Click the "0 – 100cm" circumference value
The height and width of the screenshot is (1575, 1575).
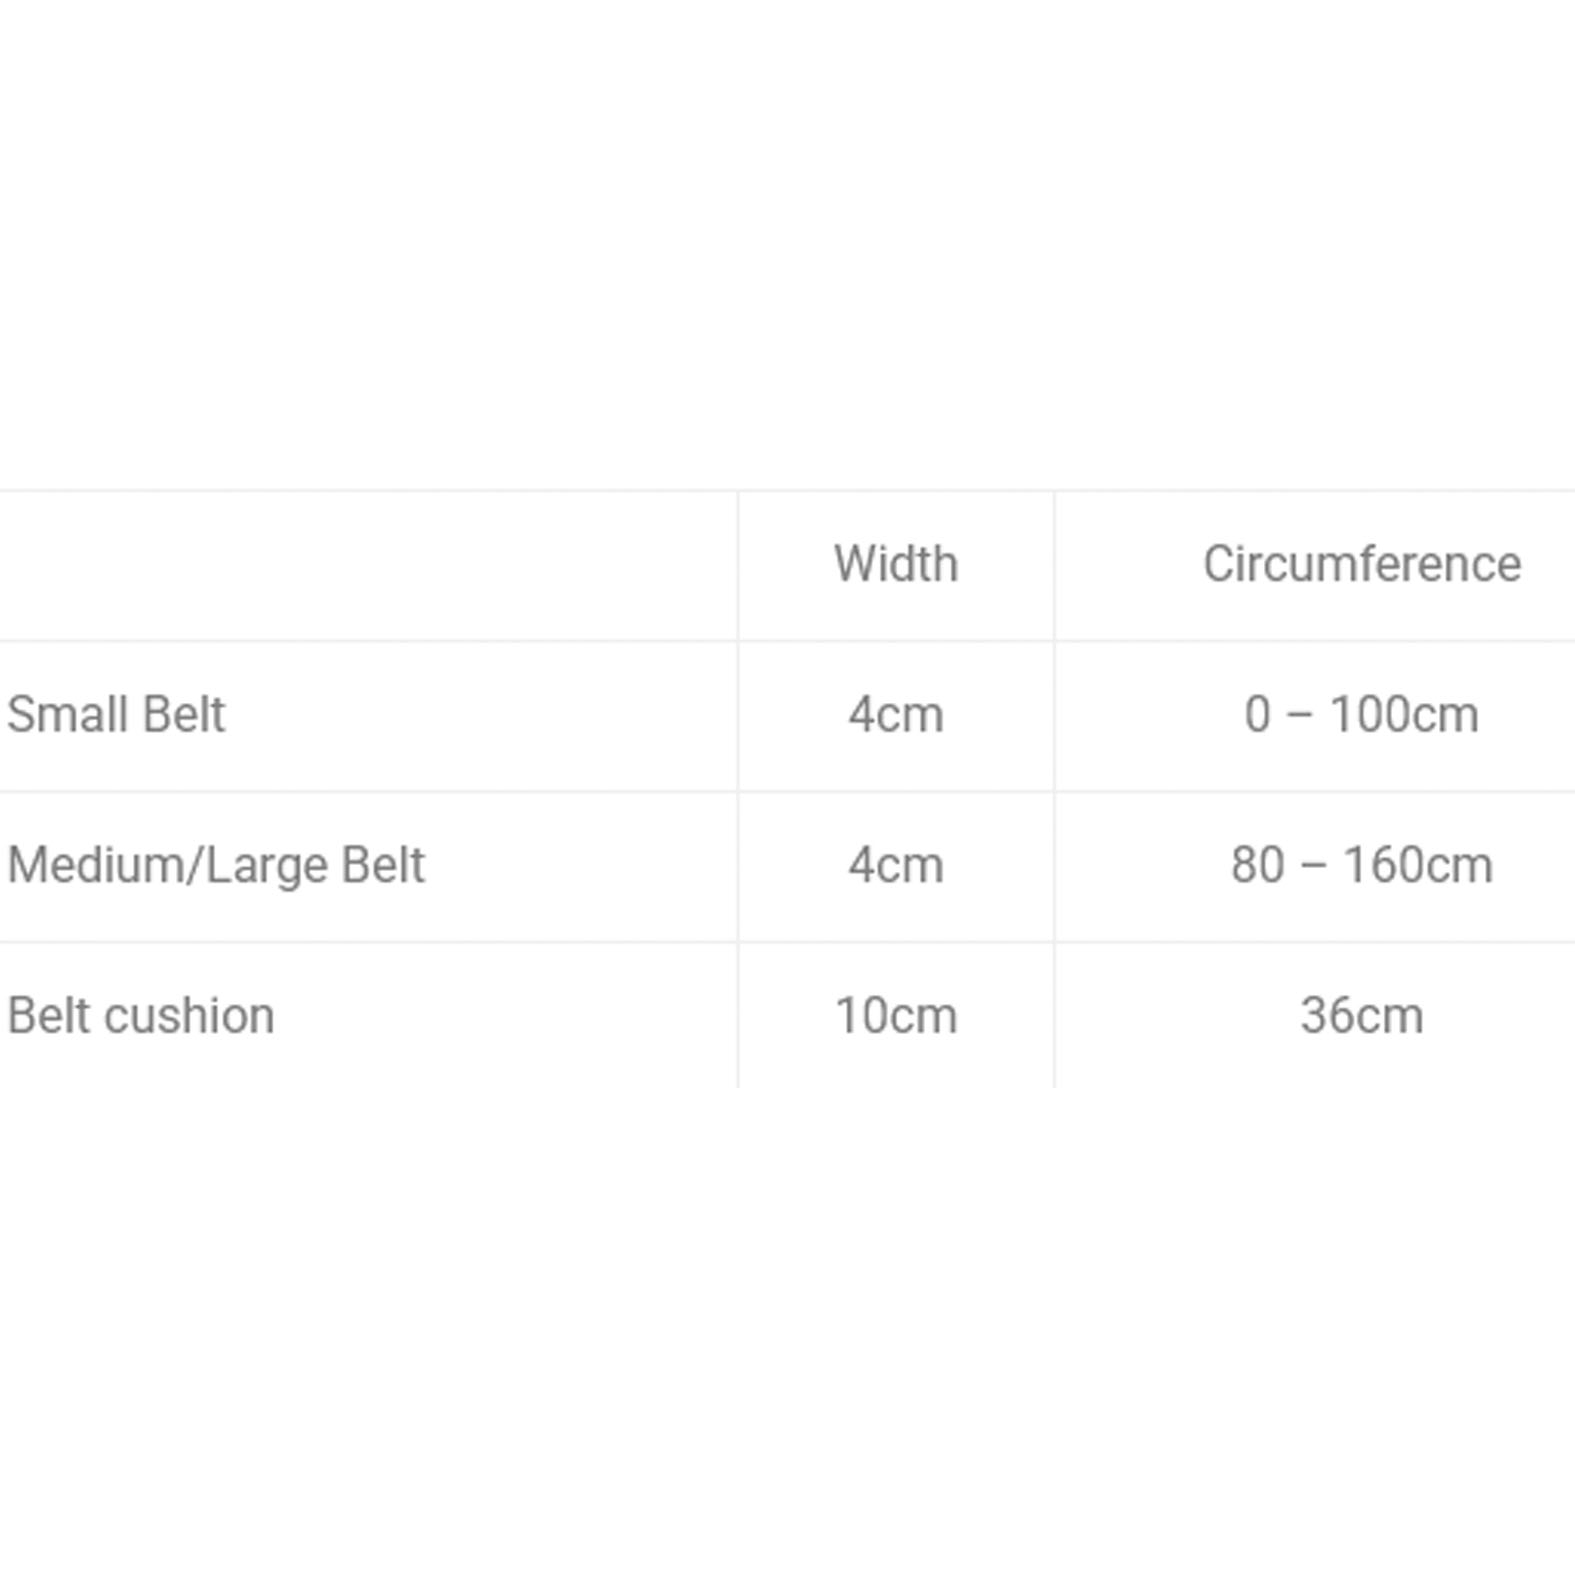click(1361, 715)
